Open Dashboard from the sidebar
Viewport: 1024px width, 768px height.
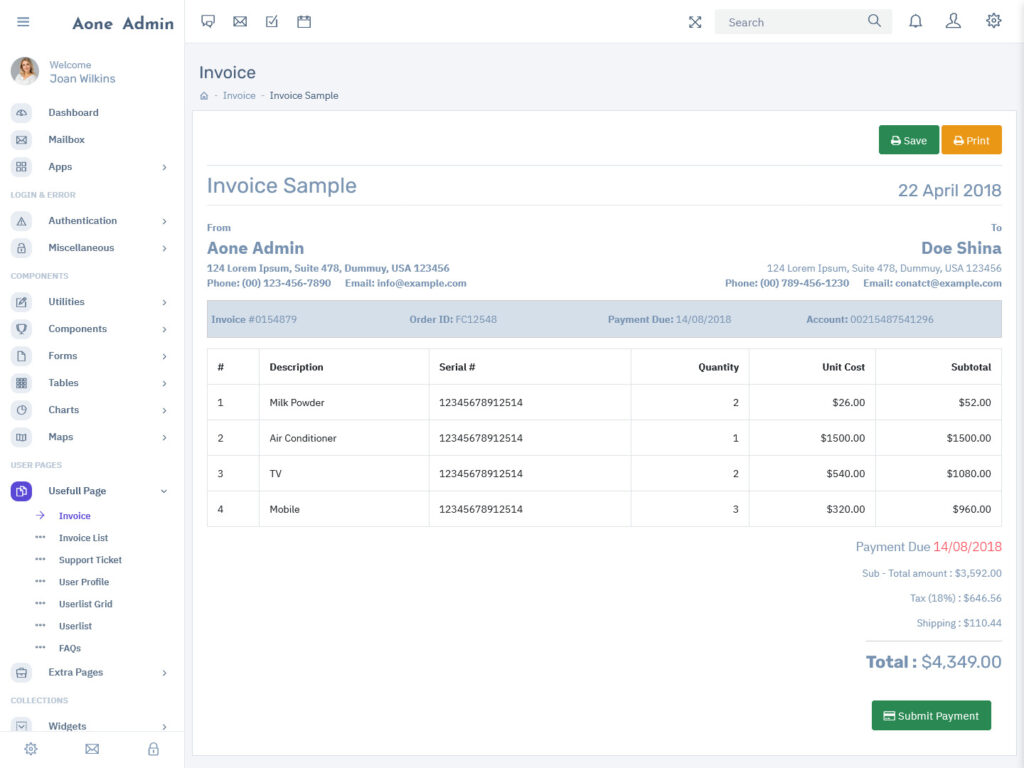pos(73,112)
